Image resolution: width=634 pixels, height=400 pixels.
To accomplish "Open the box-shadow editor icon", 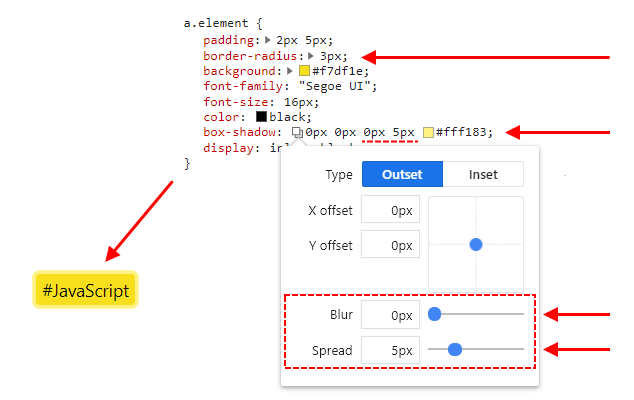I will click(x=297, y=132).
